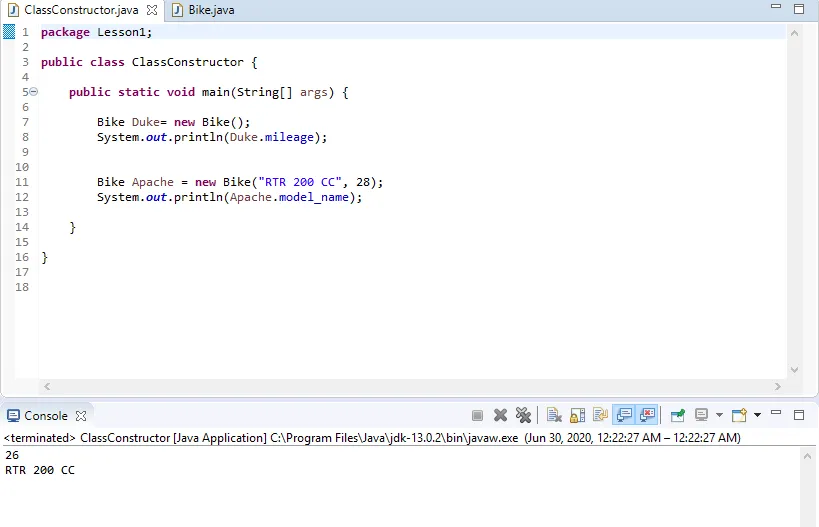Select the ClassConstructor.java tab

(81, 10)
